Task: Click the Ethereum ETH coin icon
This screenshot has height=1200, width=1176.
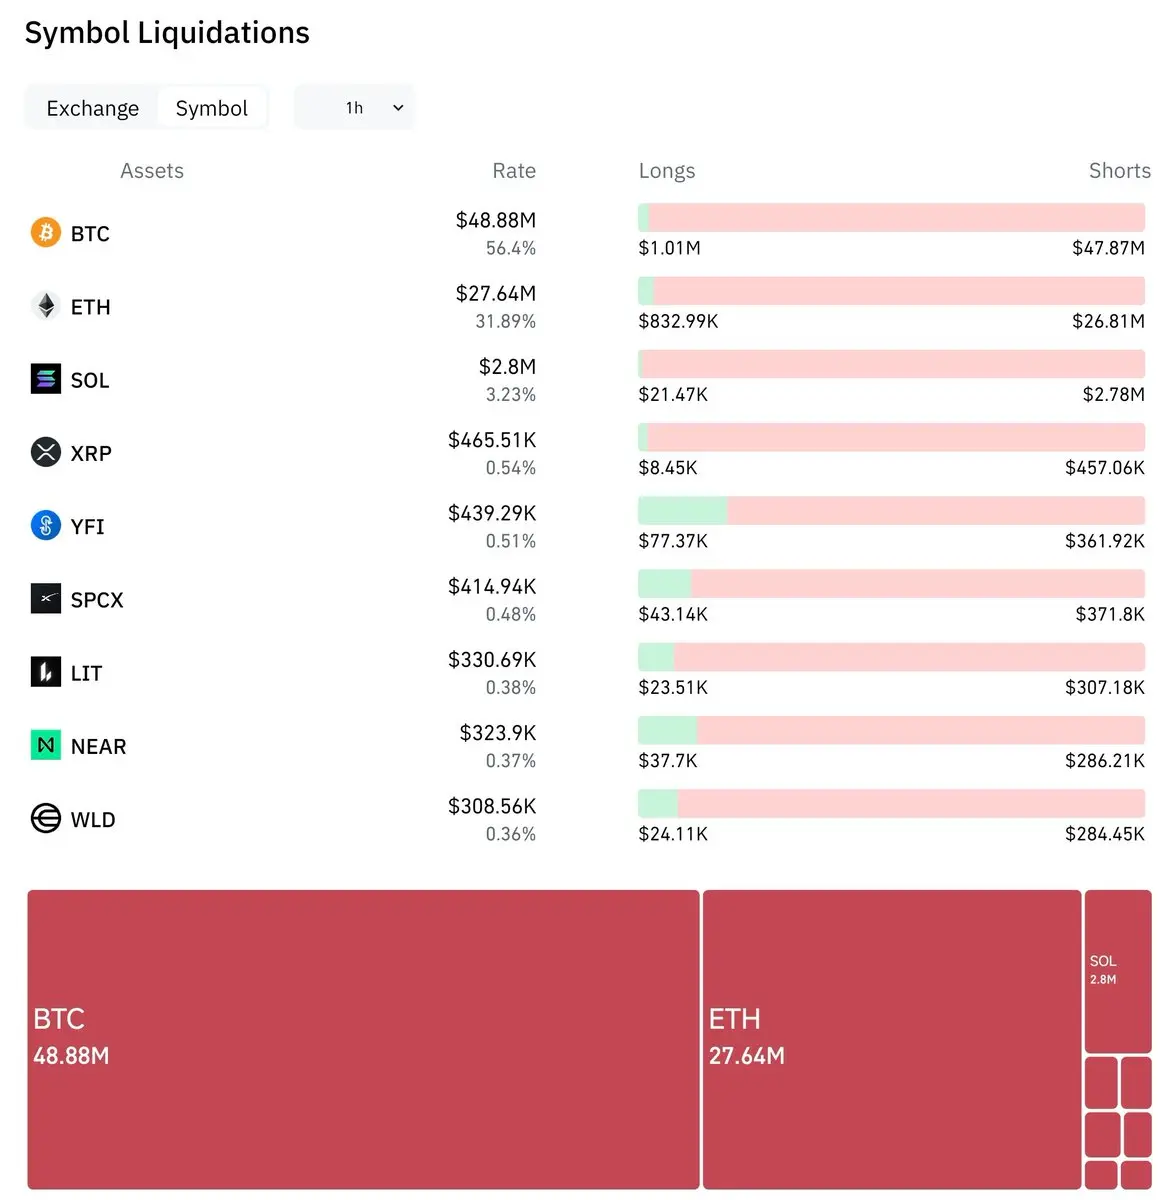Action: (46, 306)
